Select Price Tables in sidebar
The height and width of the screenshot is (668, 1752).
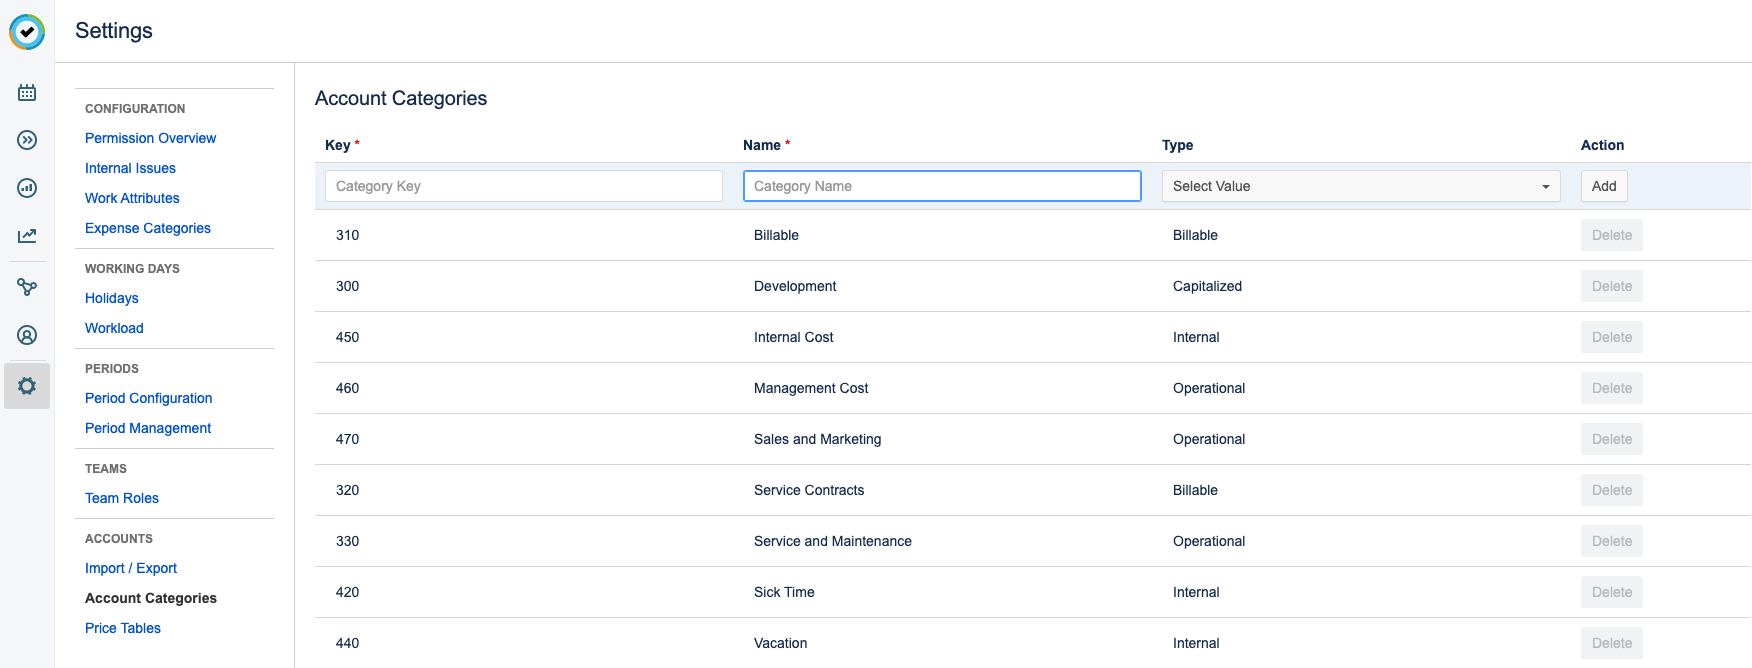coord(123,628)
